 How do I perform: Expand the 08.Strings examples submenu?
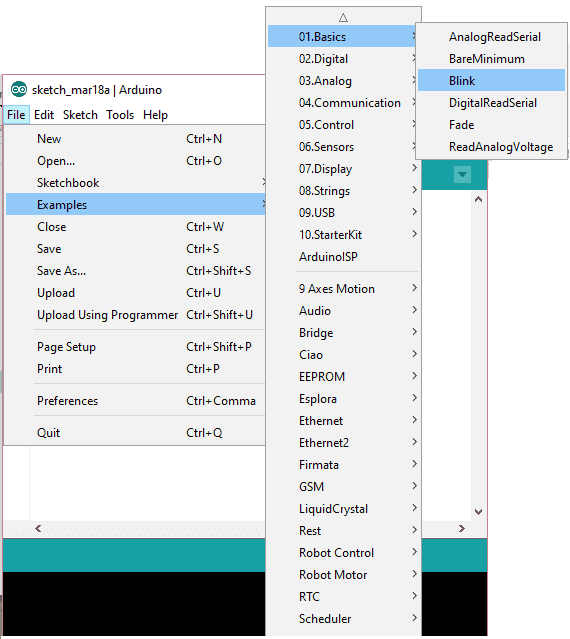(344, 191)
